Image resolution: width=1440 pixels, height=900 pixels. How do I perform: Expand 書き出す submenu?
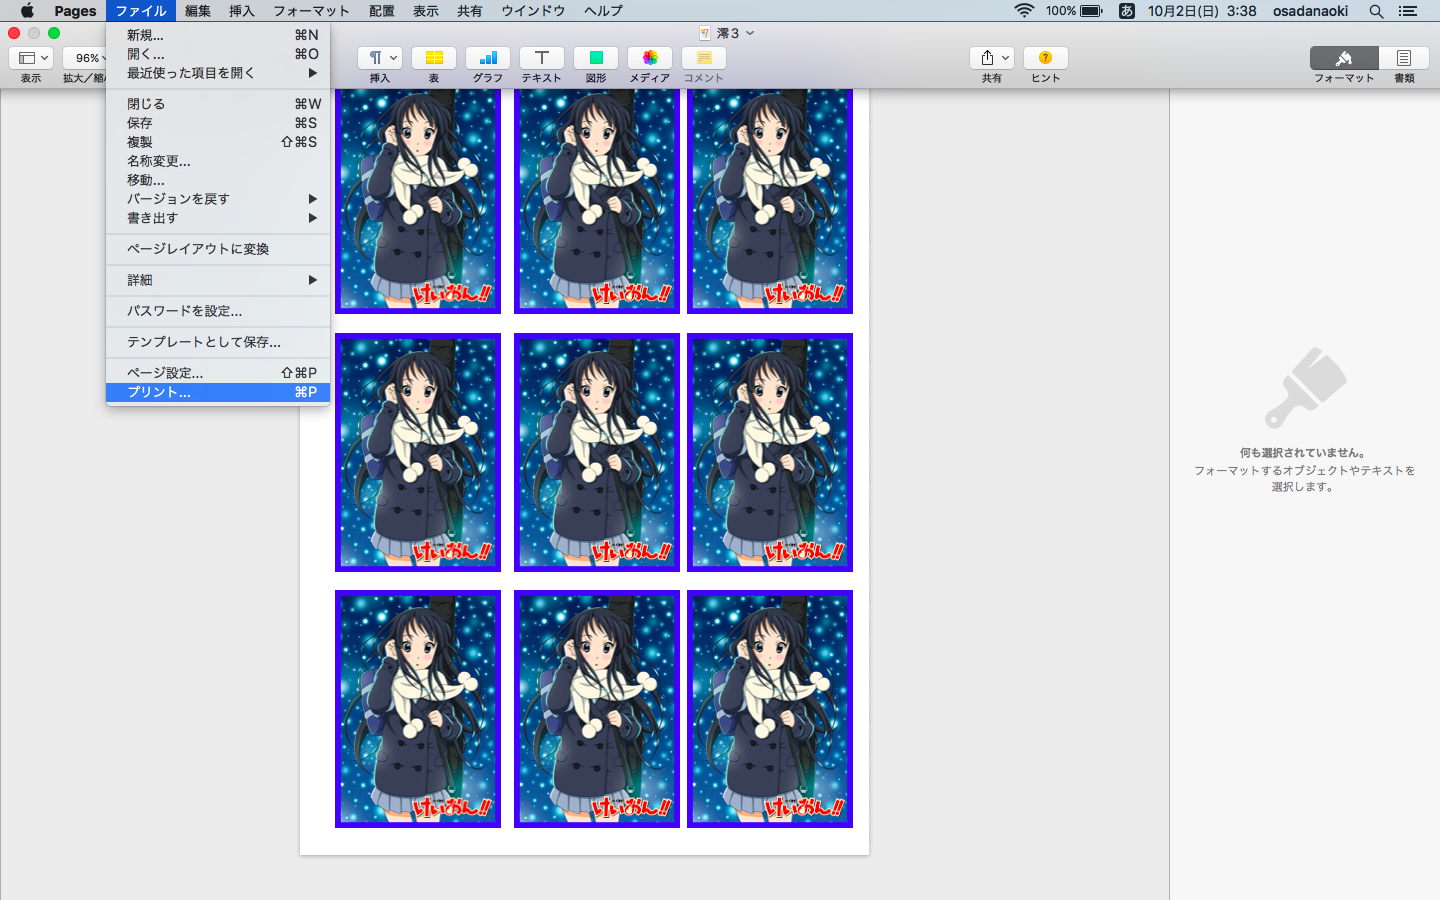coord(218,218)
